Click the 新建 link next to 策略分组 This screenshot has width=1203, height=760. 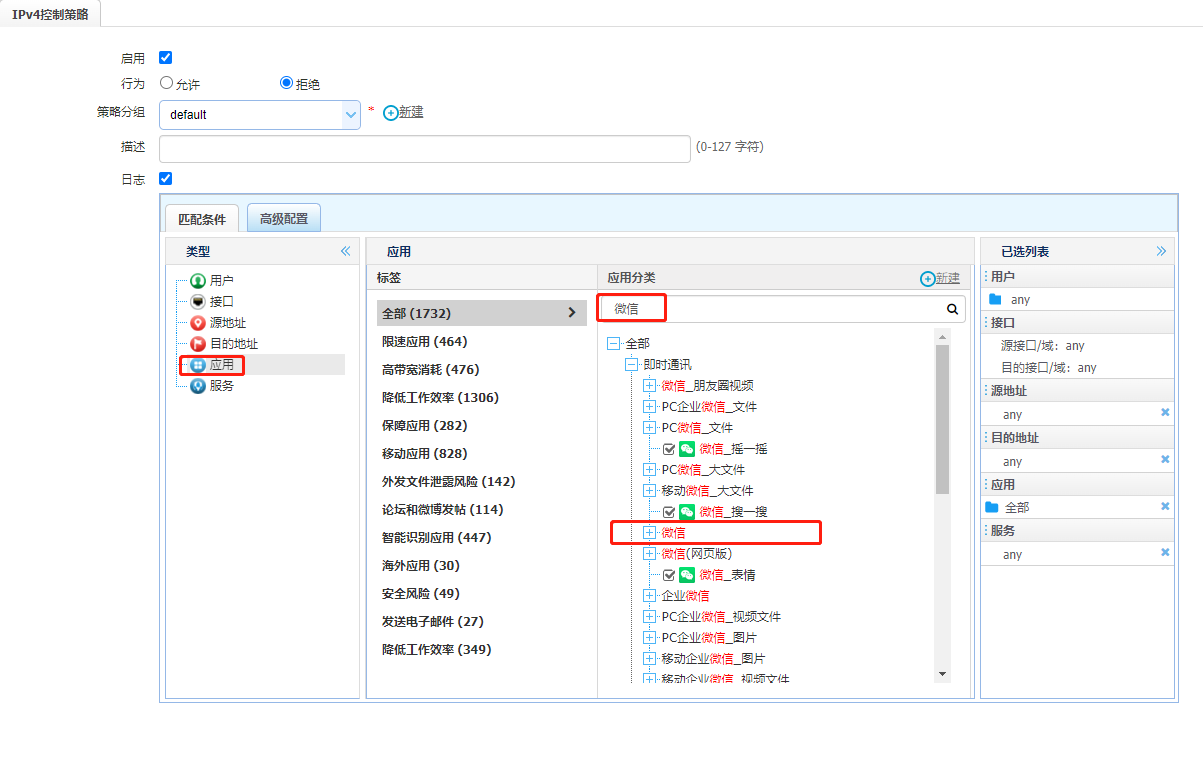point(411,112)
